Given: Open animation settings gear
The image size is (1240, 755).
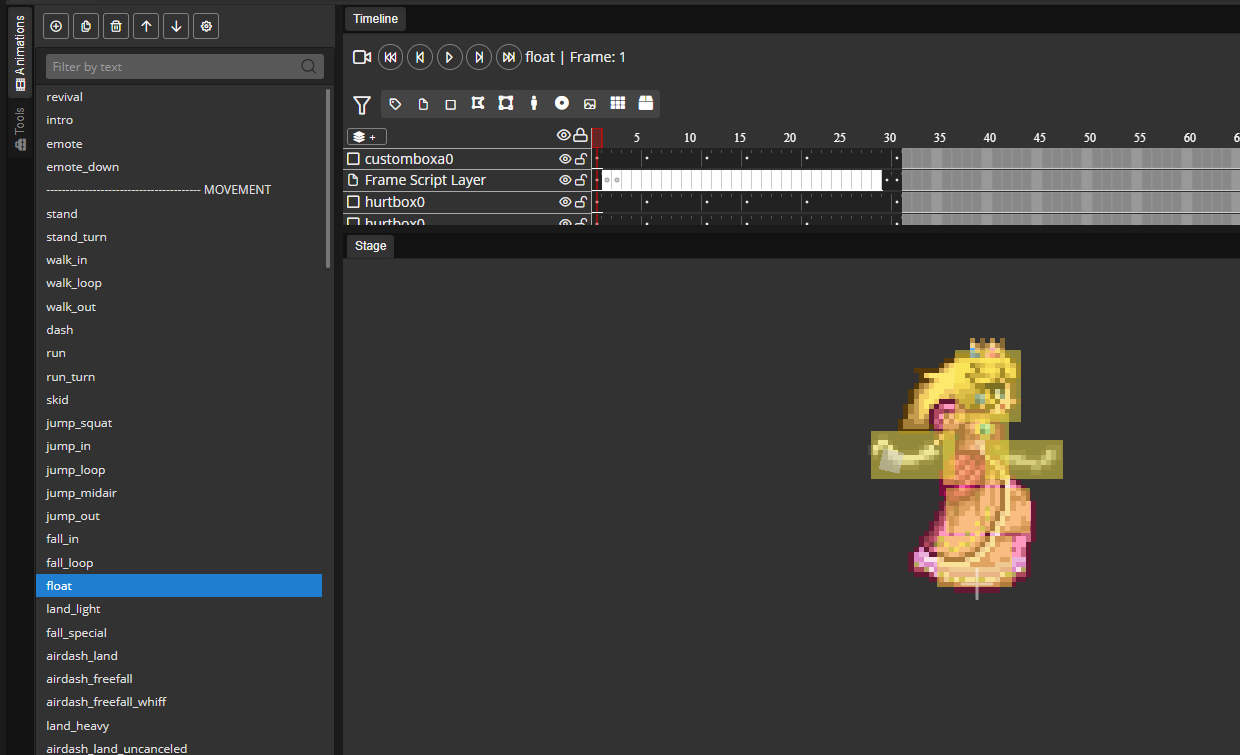Looking at the screenshot, I should [207, 27].
